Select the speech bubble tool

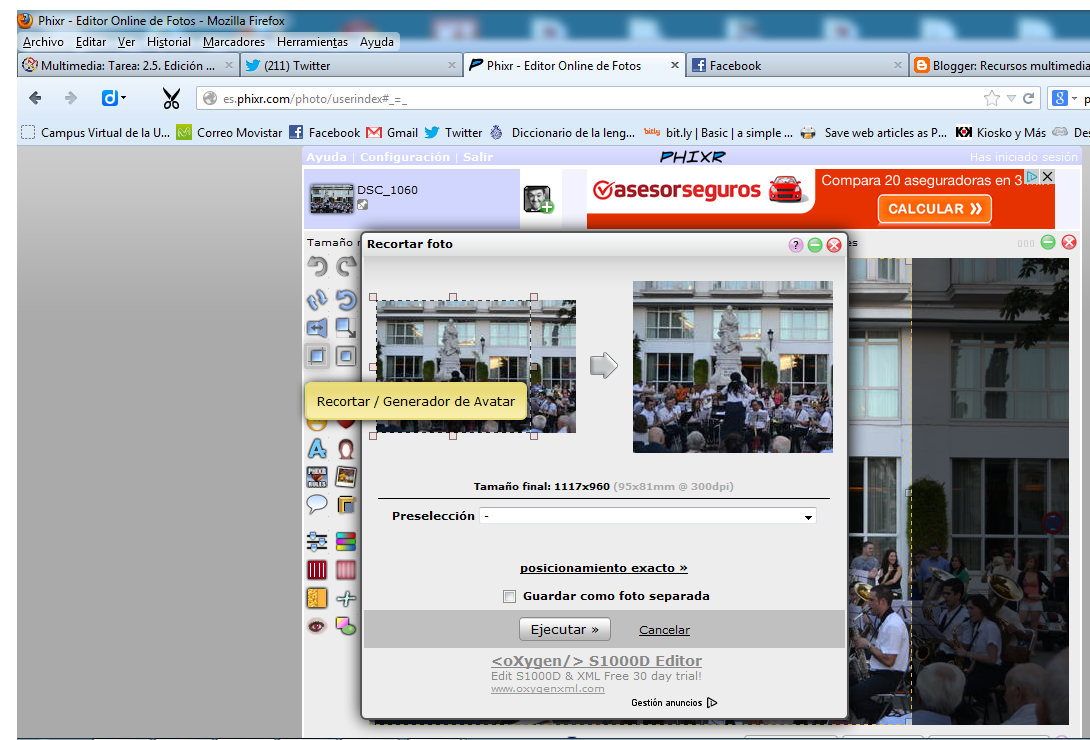317,504
